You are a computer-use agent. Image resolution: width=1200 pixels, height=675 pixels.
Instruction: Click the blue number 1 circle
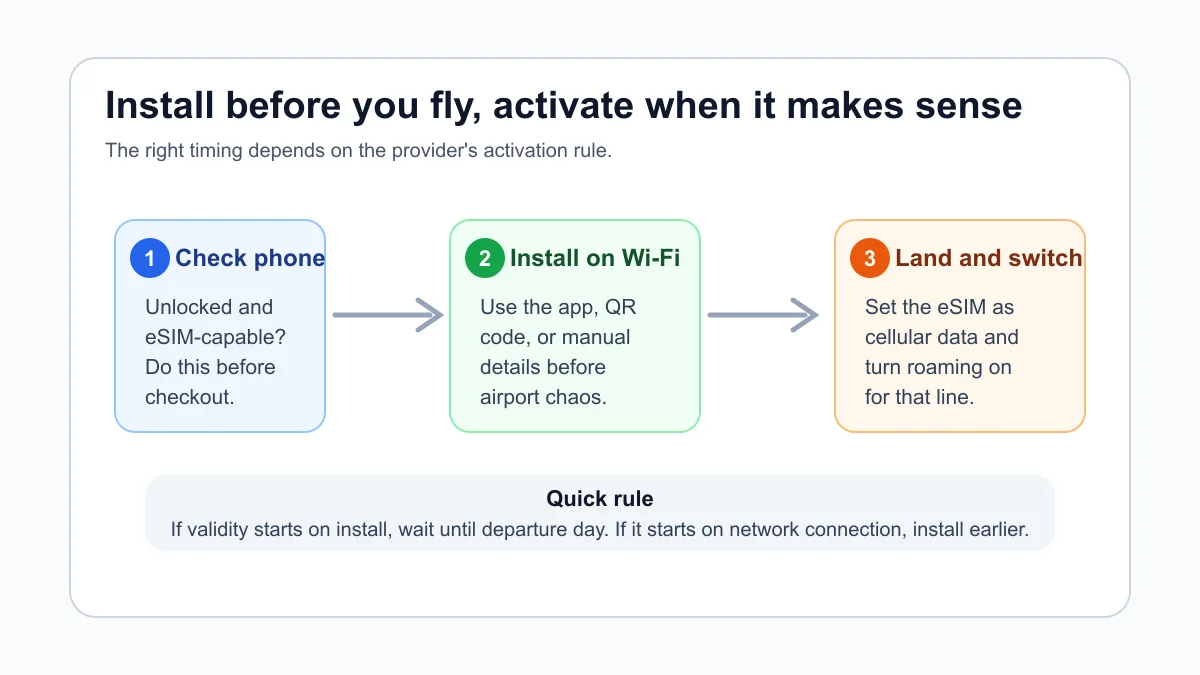tap(150, 259)
